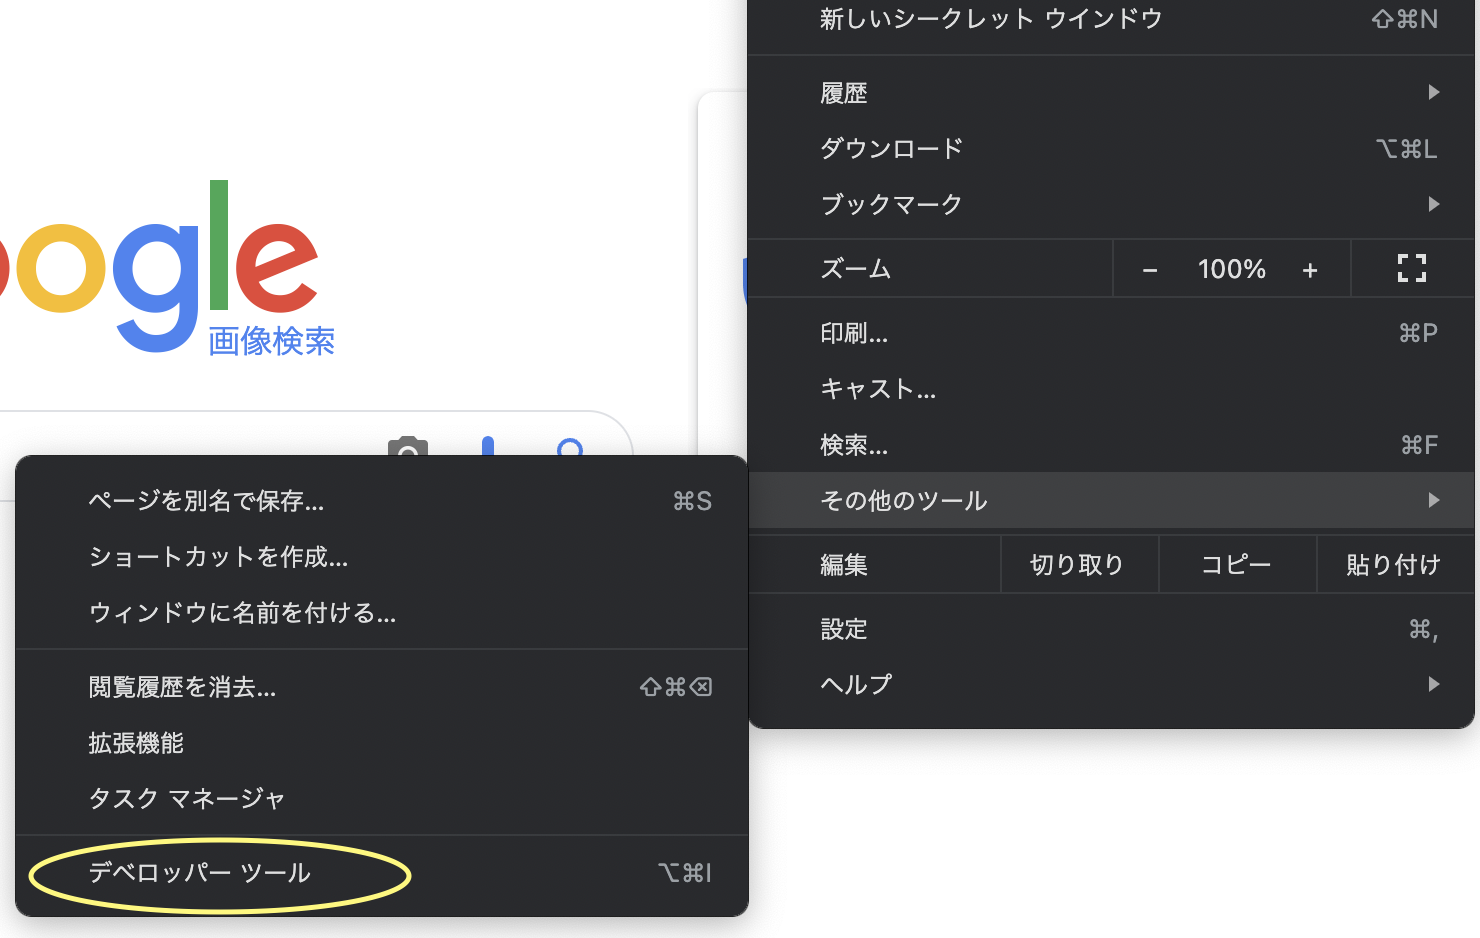The width and height of the screenshot is (1480, 938).
Task: Enter fullscreen via the zoom row icon
Action: tap(1412, 268)
